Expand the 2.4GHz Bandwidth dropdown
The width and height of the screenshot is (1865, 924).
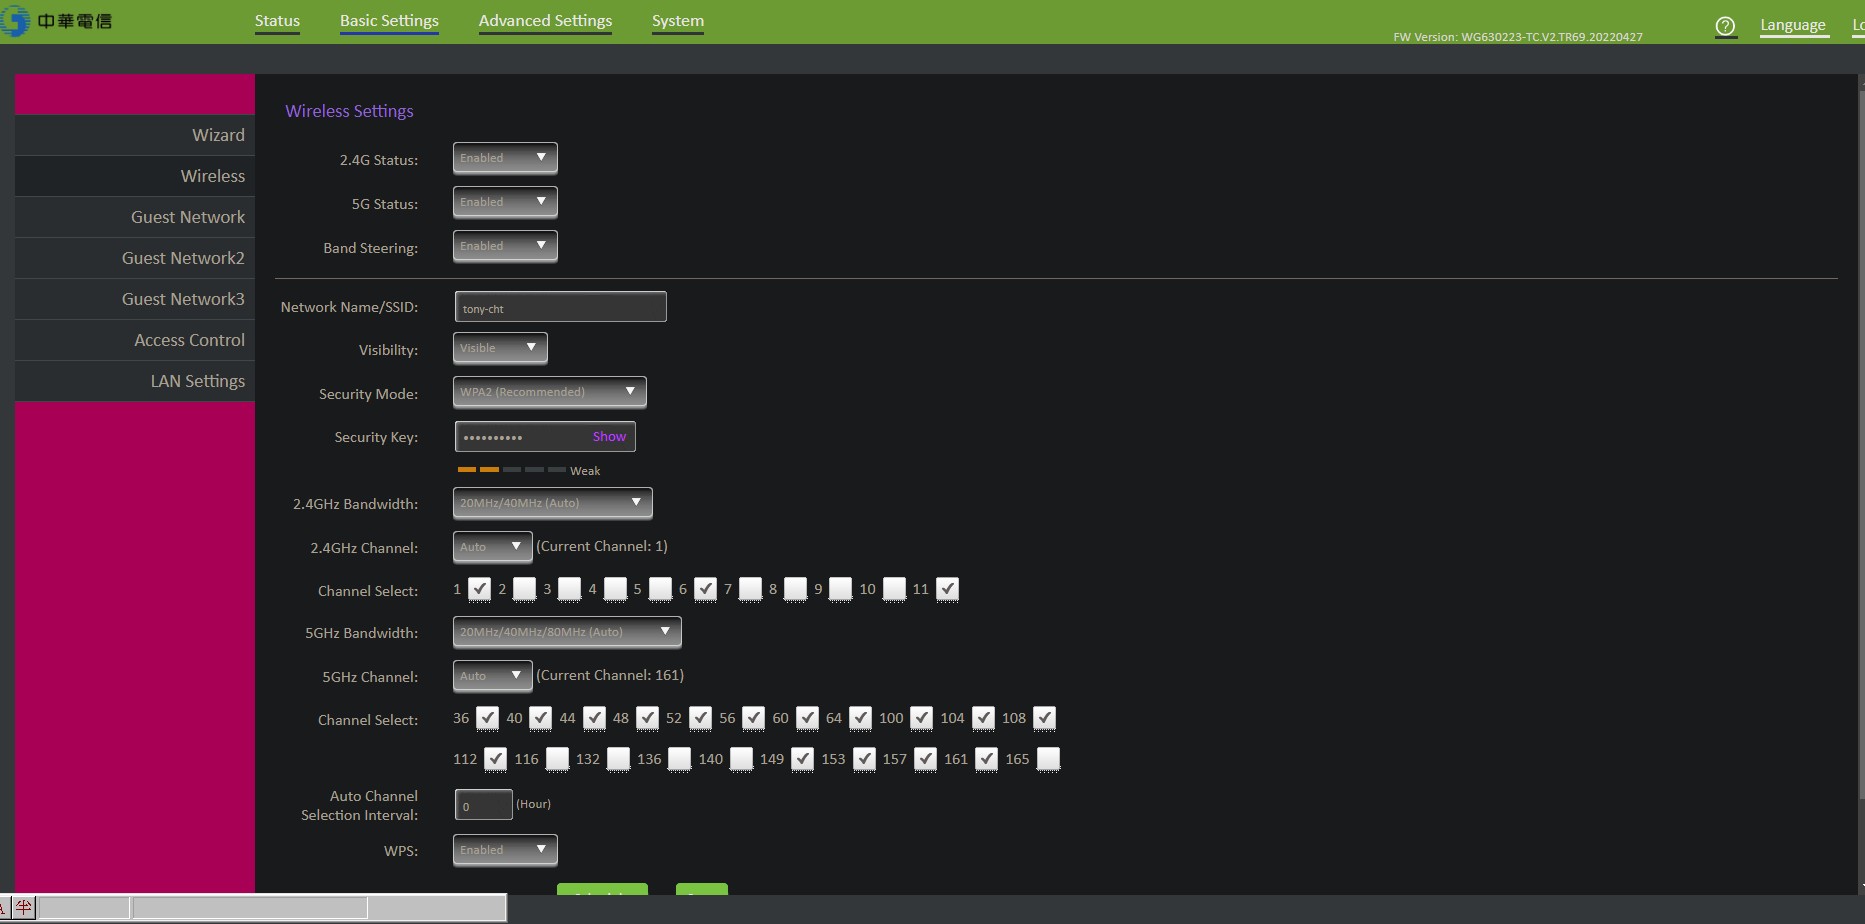click(x=552, y=503)
